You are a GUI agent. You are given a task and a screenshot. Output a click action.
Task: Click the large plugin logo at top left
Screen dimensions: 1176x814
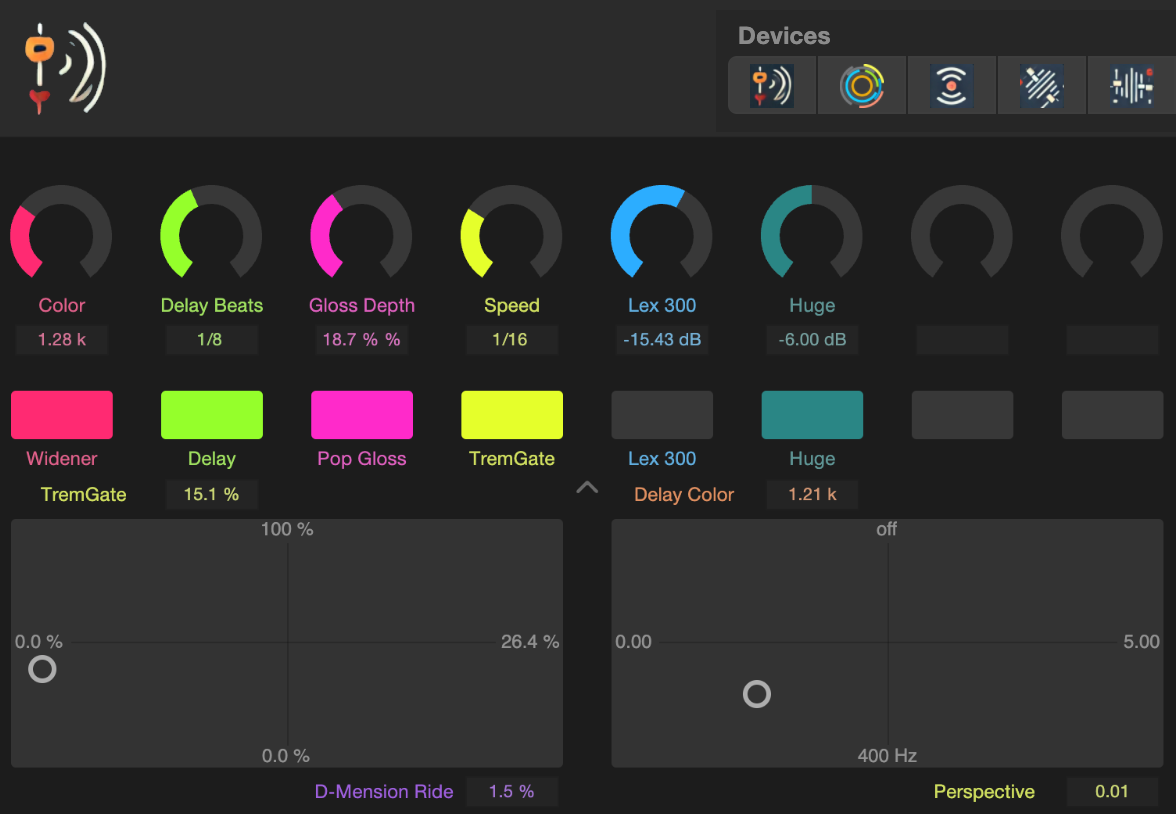pyautogui.click(x=65, y=68)
